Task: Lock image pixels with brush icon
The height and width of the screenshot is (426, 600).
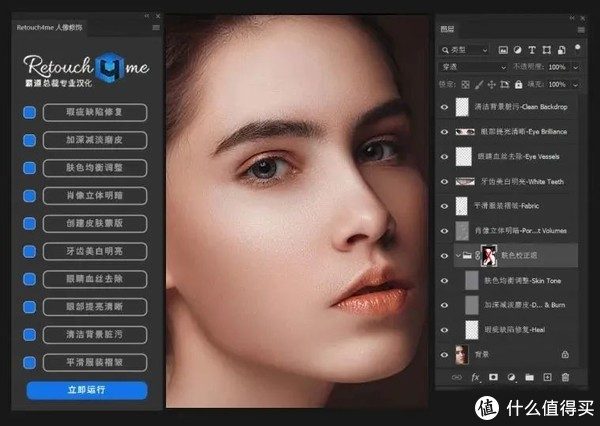Action: click(x=479, y=85)
